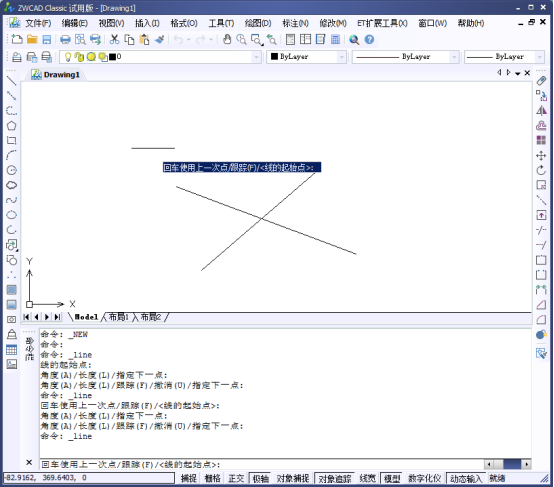The image size is (554, 487).
Task: Select the Move tool with four arrows
Action: tap(541, 155)
